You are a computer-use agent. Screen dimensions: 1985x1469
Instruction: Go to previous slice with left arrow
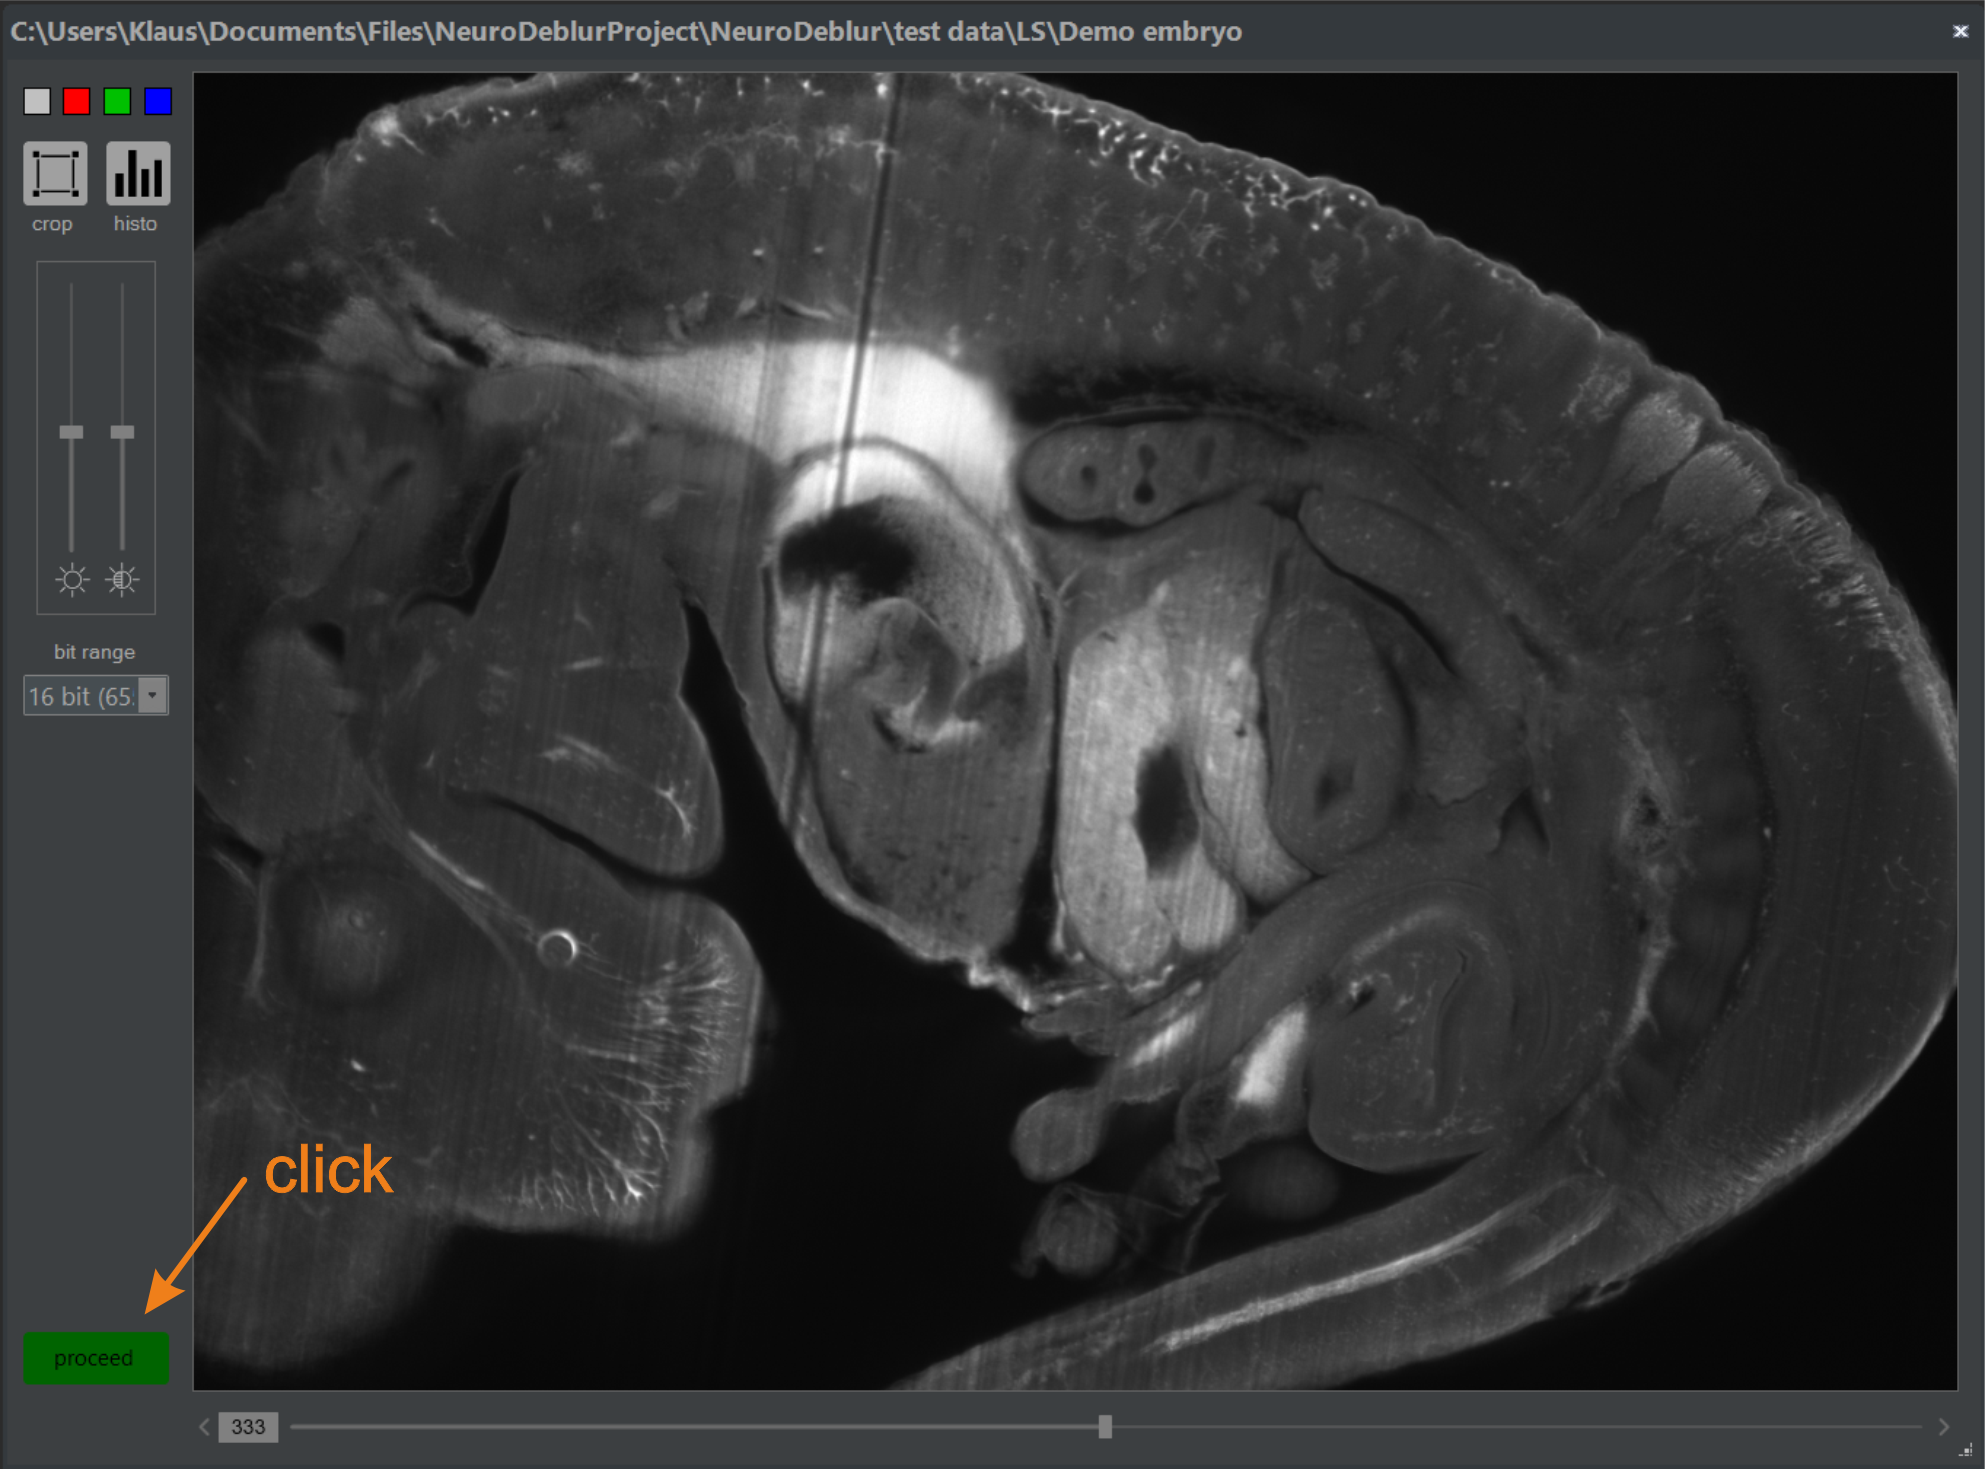coord(204,1427)
